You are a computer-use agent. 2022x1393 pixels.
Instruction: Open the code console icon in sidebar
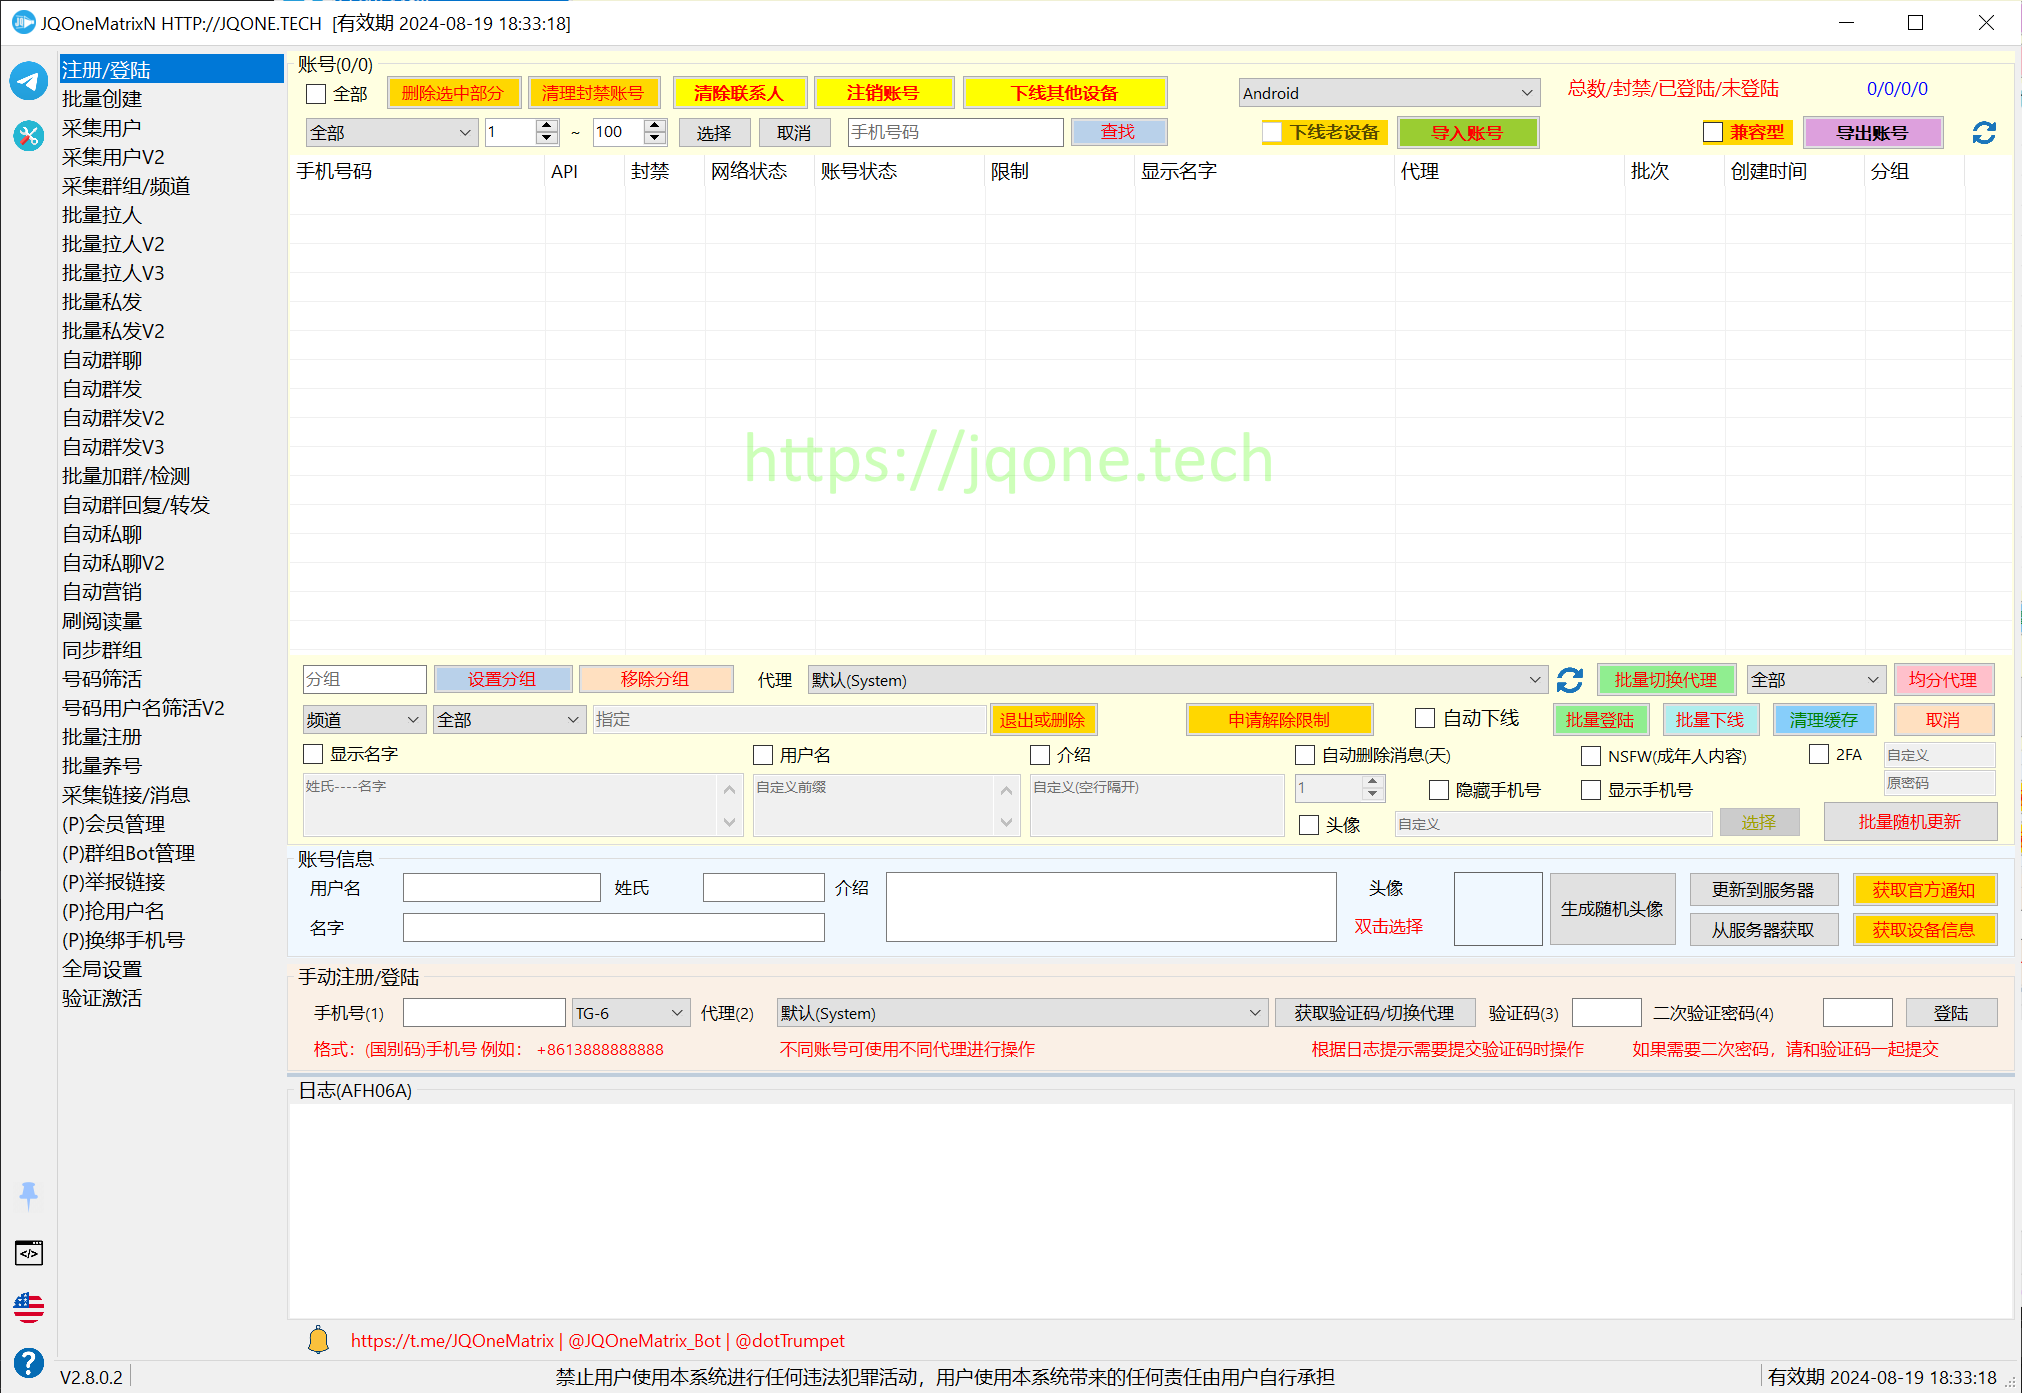tap(29, 1252)
